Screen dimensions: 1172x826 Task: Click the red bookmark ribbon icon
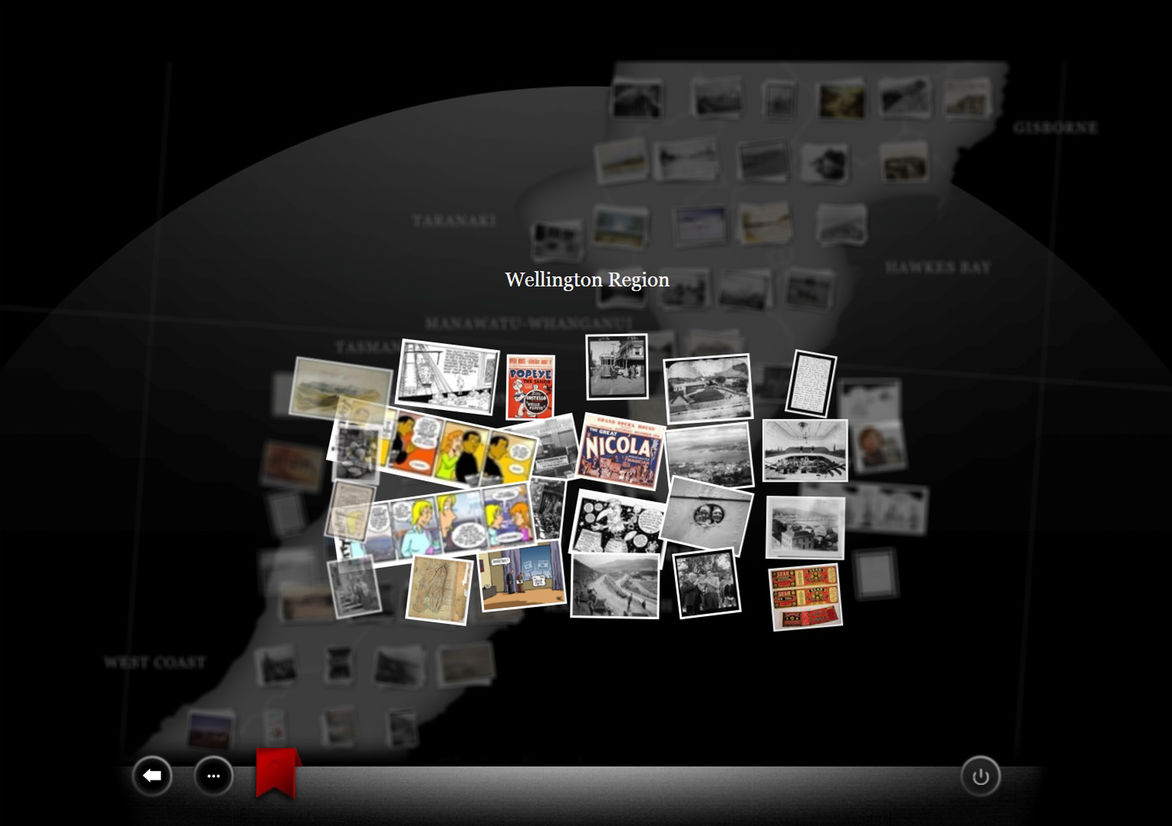coord(277,772)
